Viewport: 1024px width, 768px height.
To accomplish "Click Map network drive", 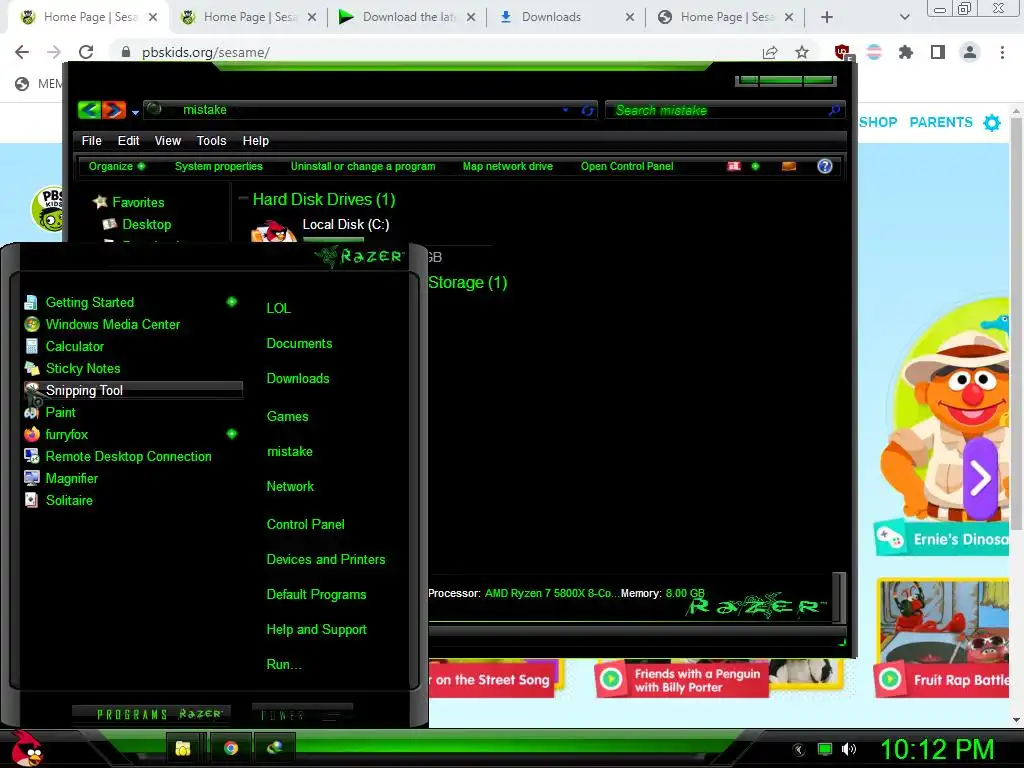I will coord(507,167).
